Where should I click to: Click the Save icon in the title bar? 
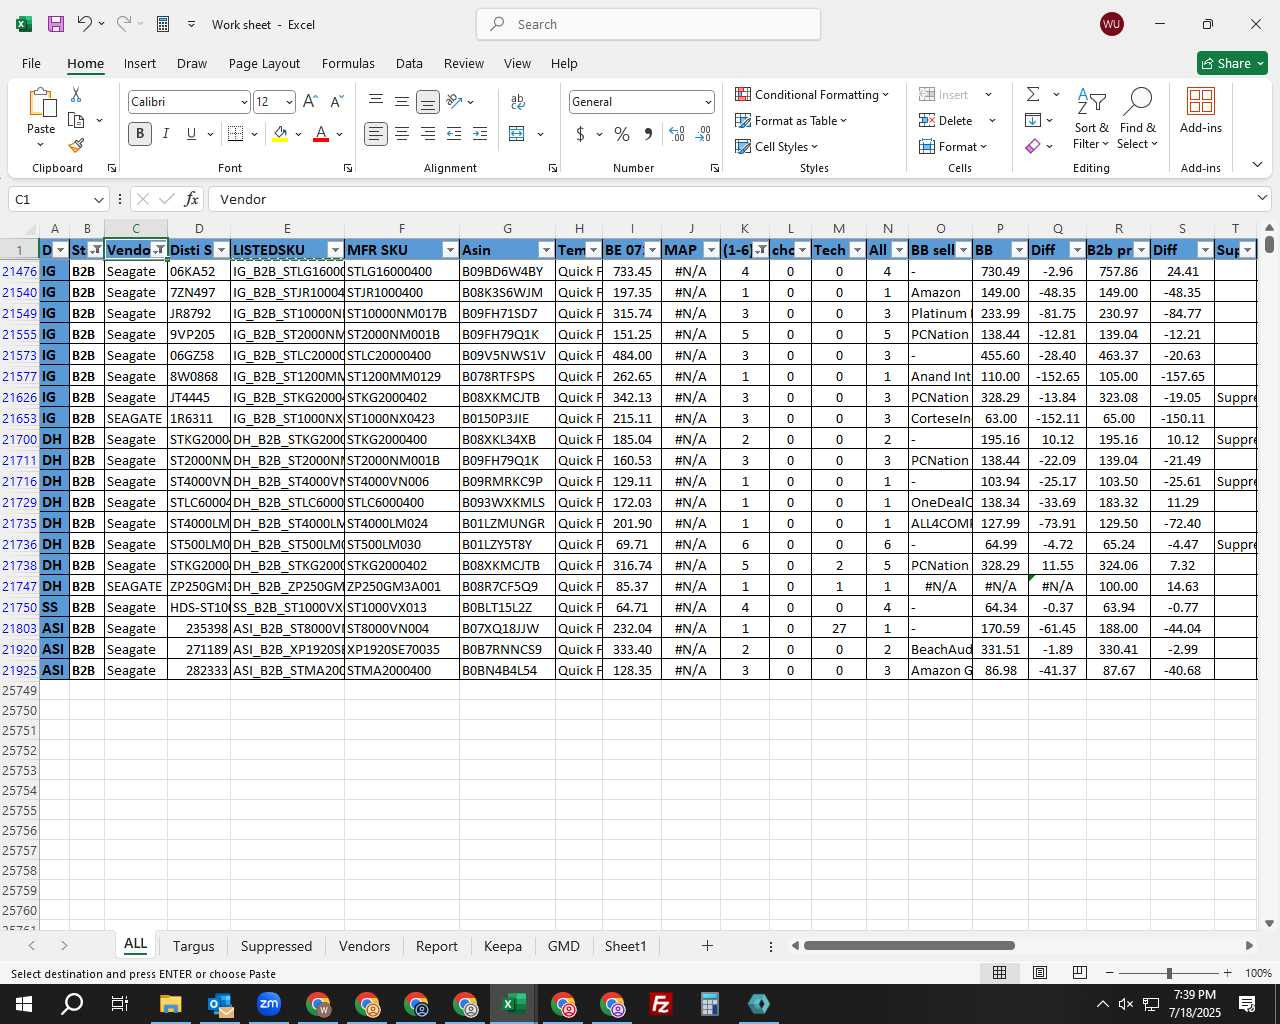click(x=56, y=24)
